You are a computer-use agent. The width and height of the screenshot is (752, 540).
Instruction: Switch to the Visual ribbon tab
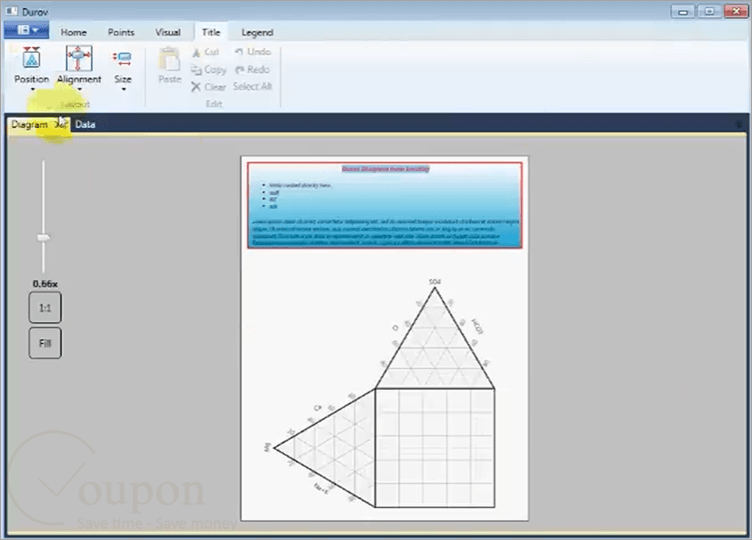168,32
